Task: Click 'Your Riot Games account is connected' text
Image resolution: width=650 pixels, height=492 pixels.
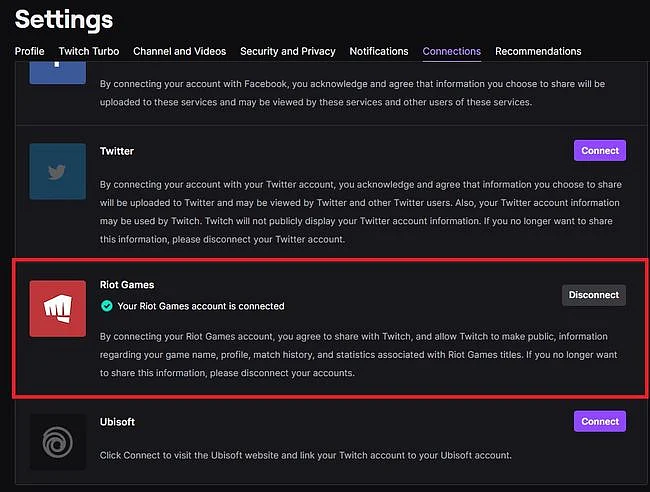Action: tap(201, 306)
